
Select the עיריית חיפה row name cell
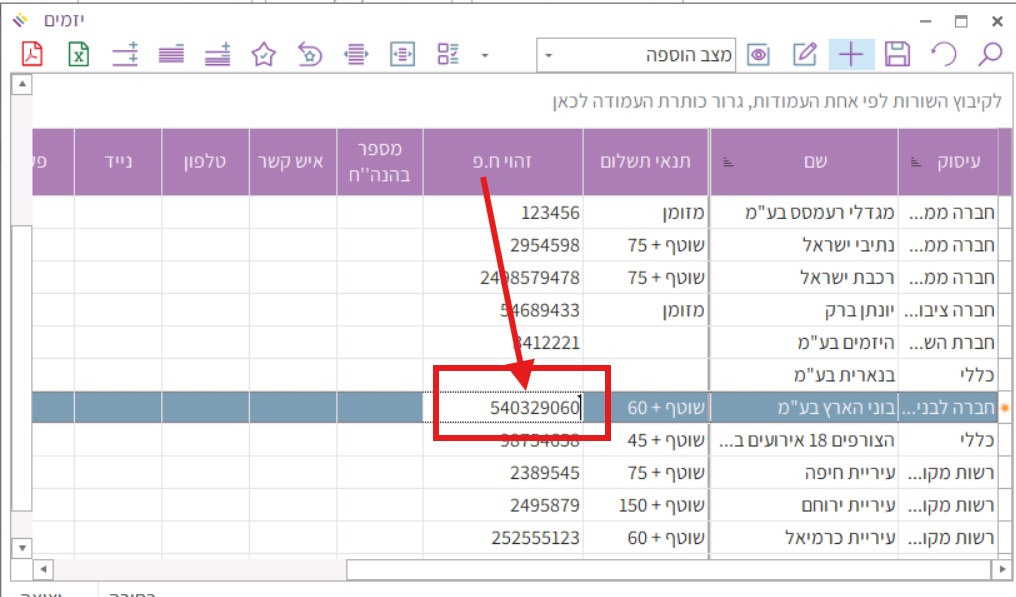pyautogui.click(x=804, y=472)
